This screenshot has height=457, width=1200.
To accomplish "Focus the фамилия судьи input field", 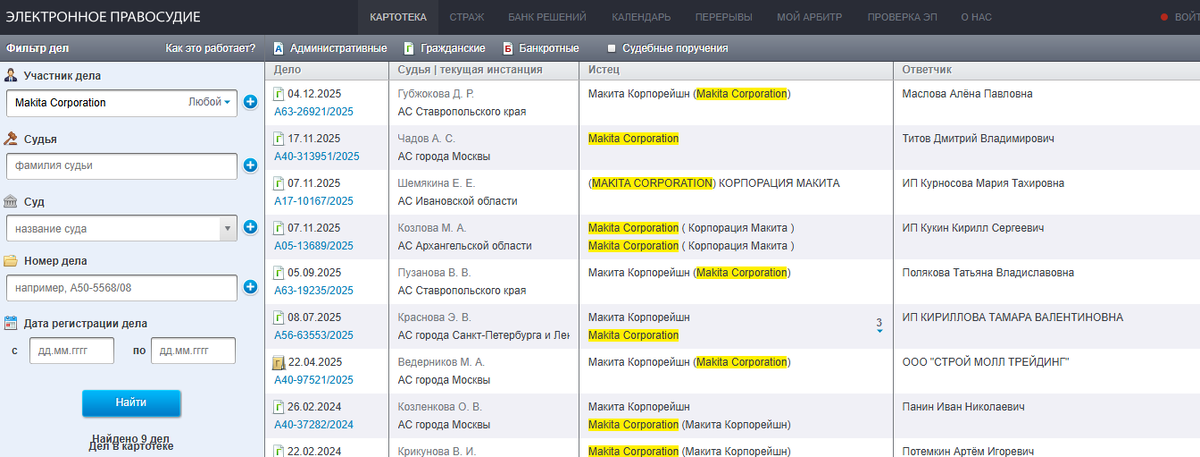I will 121,165.
